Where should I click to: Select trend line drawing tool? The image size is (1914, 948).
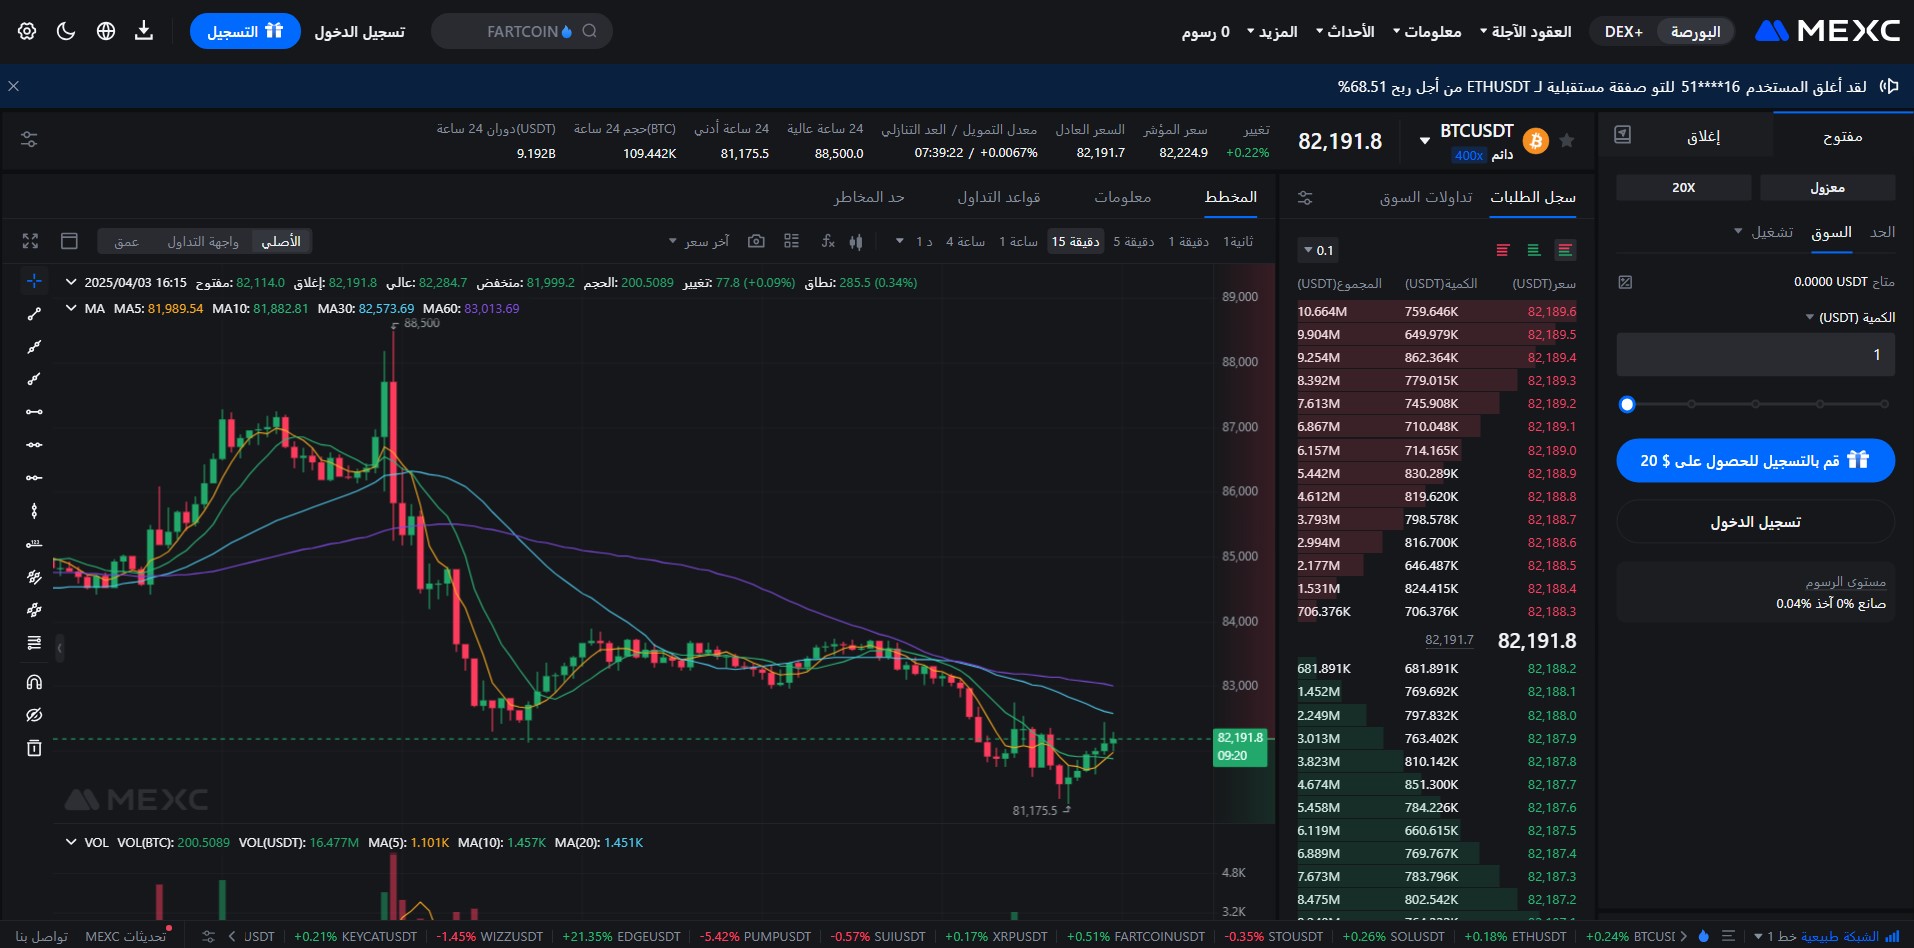click(34, 314)
